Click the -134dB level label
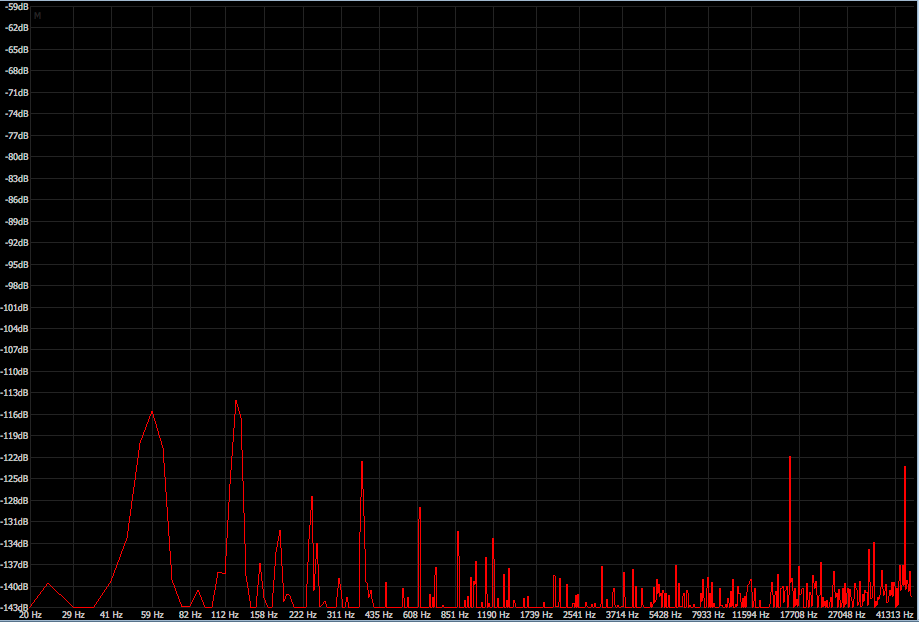The height and width of the screenshot is (622, 919). (x=15, y=543)
